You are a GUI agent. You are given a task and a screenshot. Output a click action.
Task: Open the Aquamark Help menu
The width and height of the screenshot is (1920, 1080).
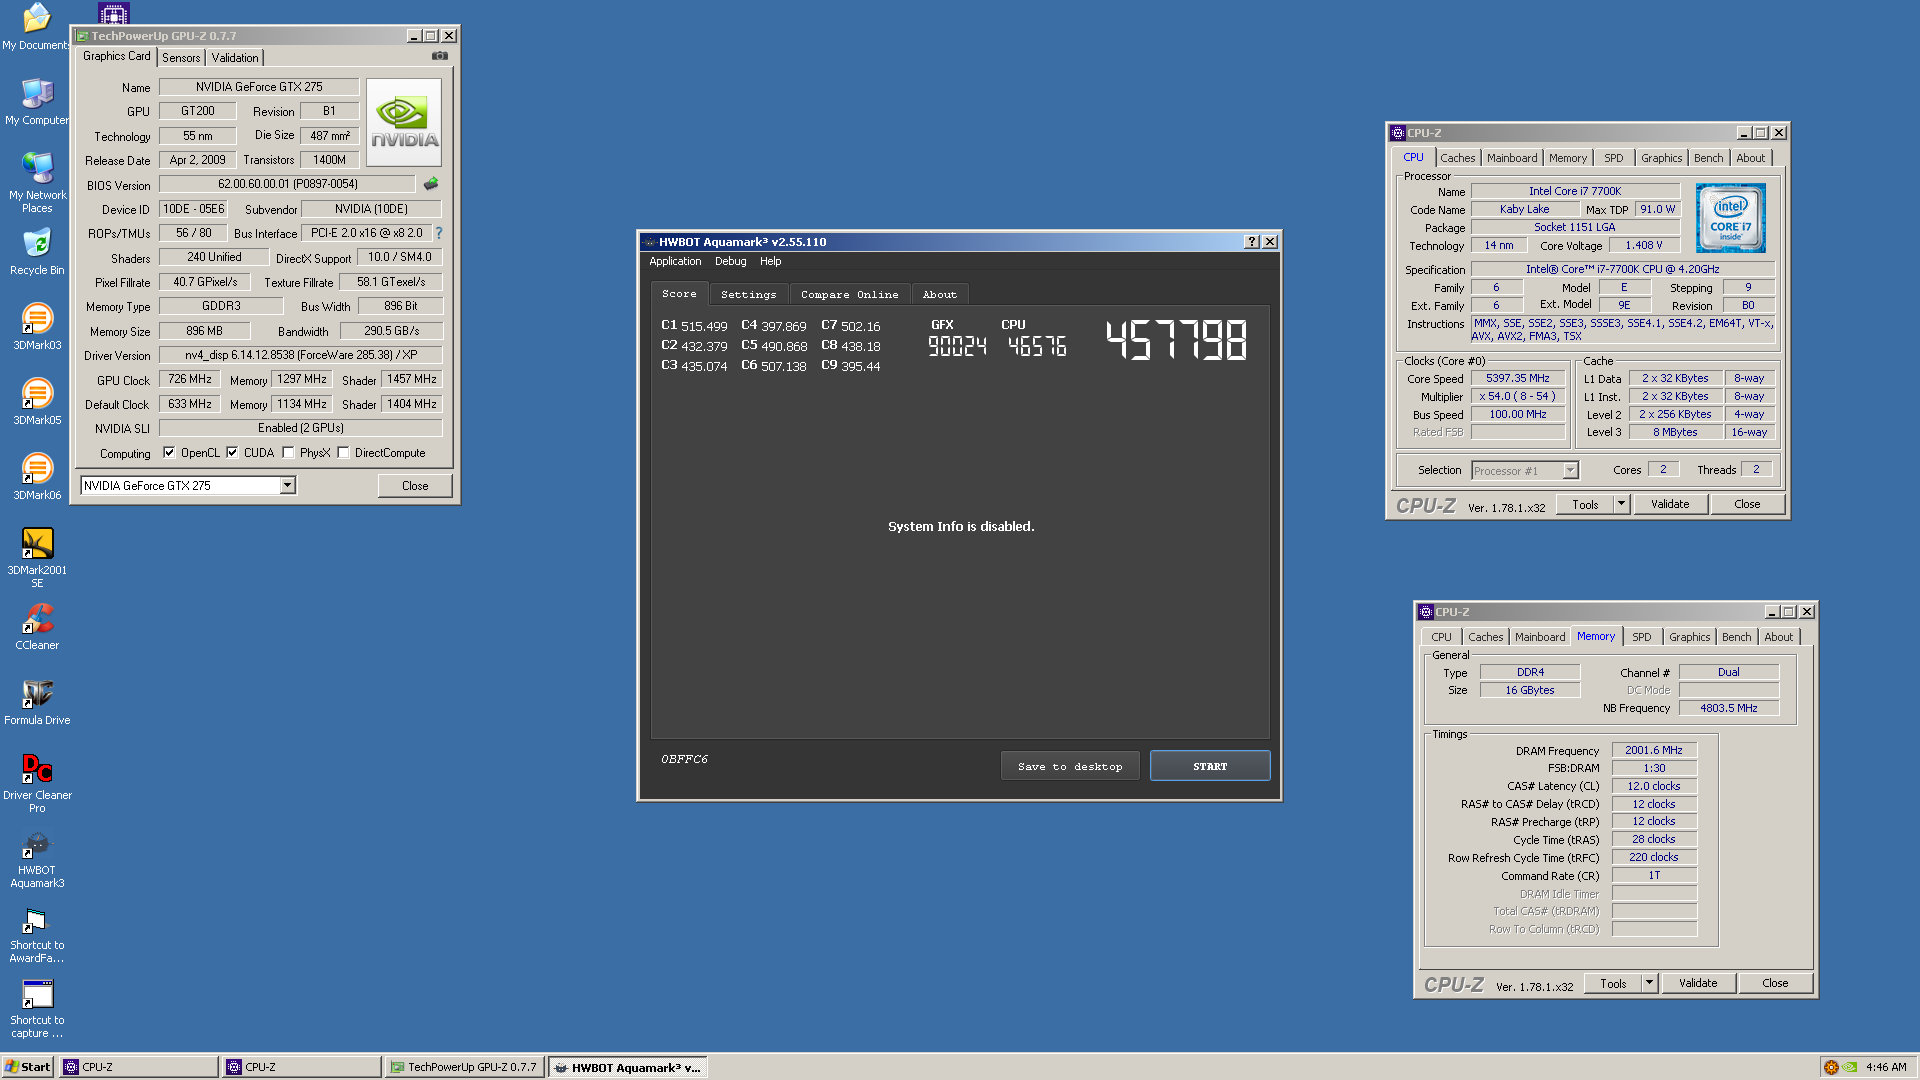(770, 262)
